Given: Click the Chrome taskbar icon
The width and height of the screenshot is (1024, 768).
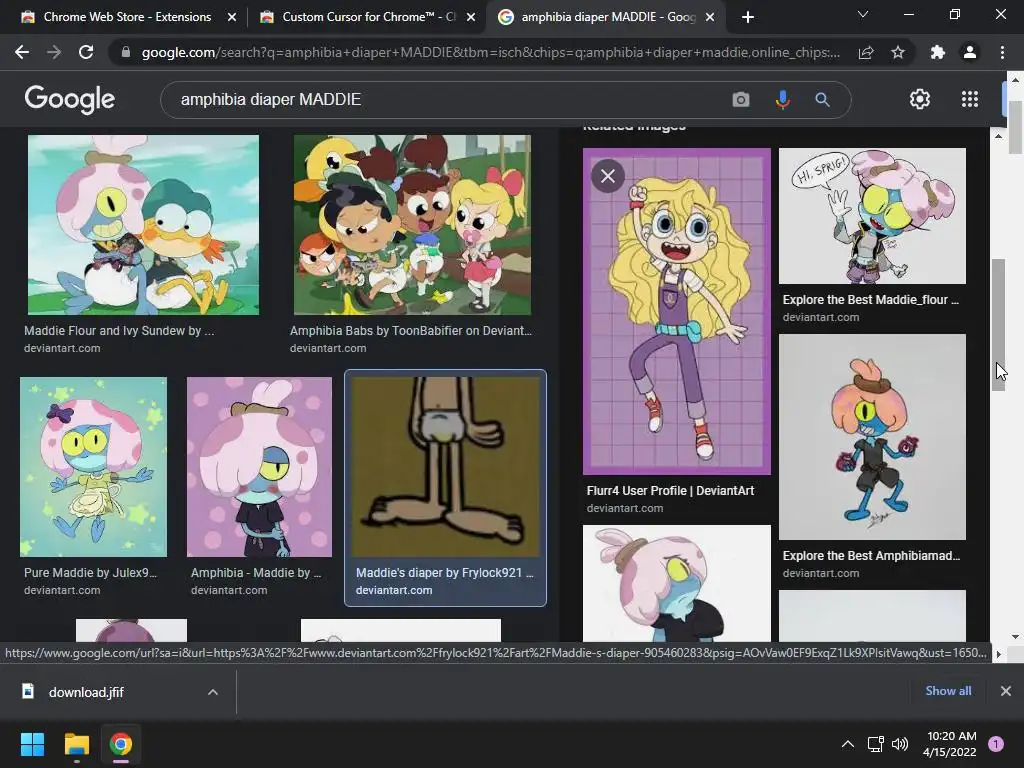Looking at the screenshot, I should coord(121,744).
